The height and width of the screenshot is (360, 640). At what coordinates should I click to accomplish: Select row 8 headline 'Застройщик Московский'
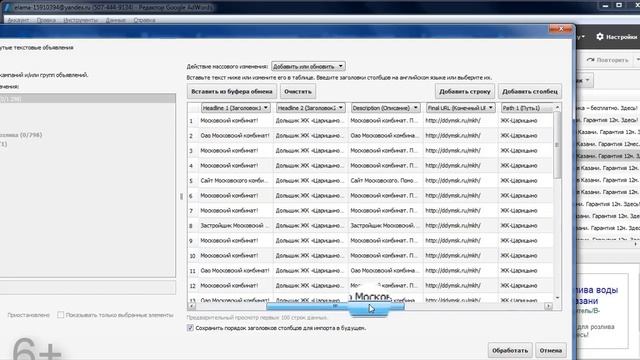(x=235, y=225)
